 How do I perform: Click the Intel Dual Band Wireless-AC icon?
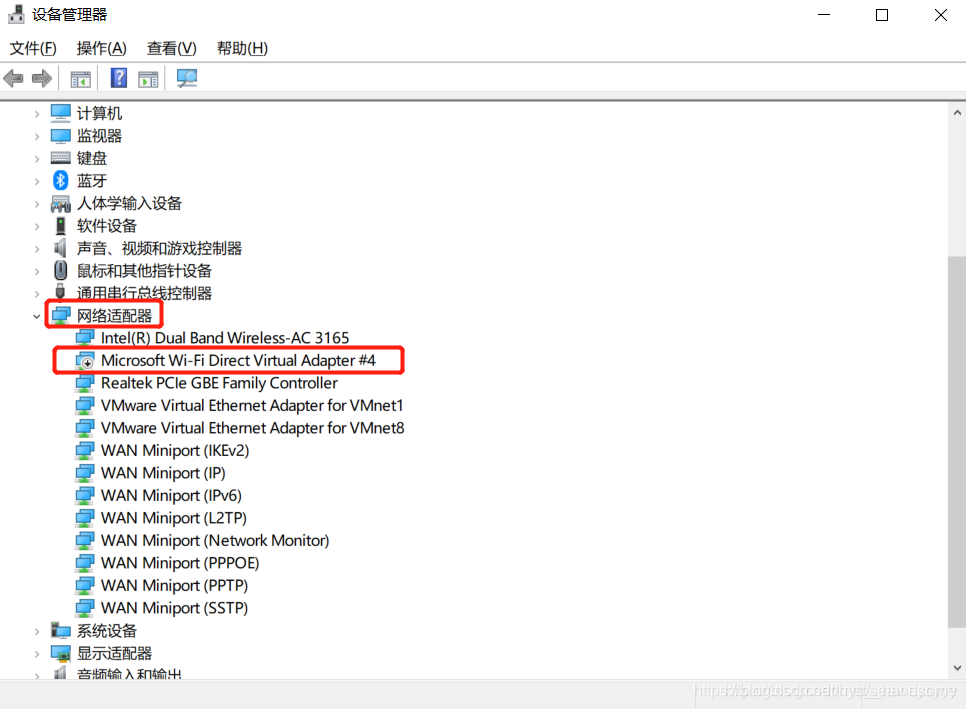[x=84, y=338]
